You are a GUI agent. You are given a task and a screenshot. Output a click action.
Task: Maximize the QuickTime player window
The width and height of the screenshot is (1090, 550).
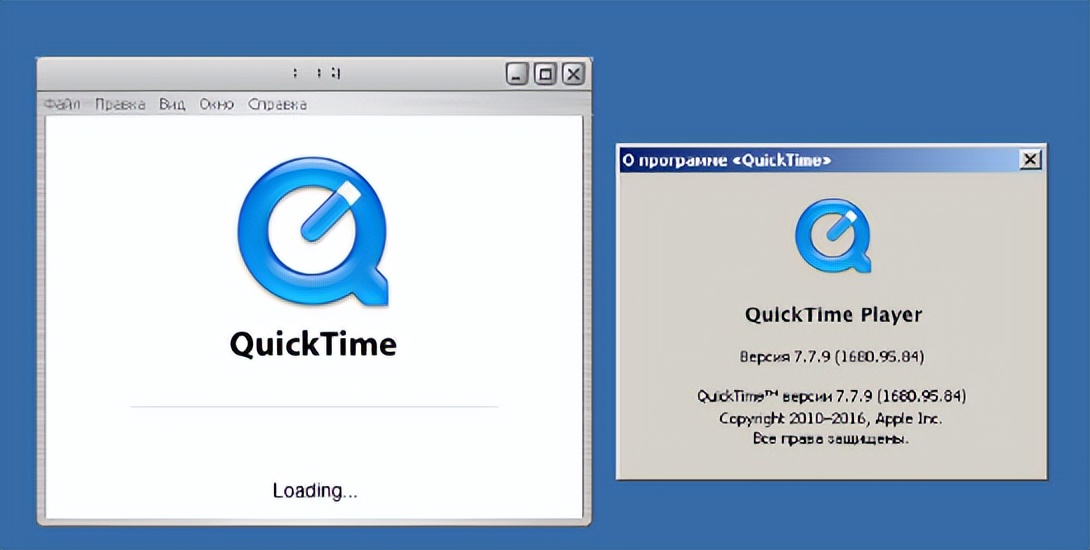pyautogui.click(x=545, y=74)
